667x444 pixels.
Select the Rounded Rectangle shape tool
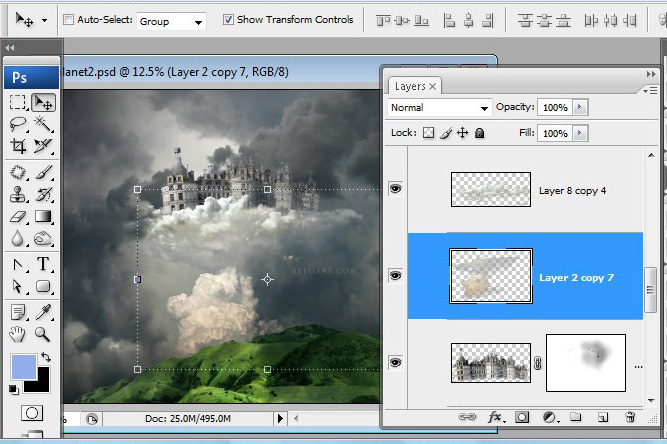[43, 286]
